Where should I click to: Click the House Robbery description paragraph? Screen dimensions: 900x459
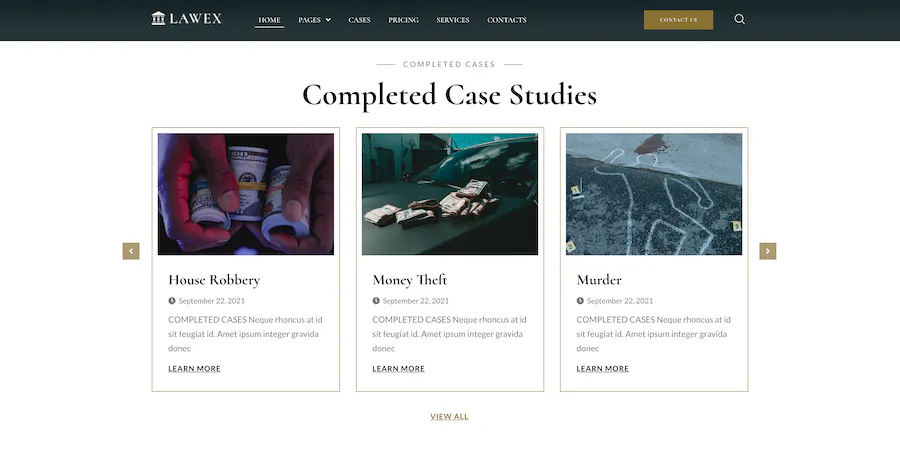click(x=245, y=334)
